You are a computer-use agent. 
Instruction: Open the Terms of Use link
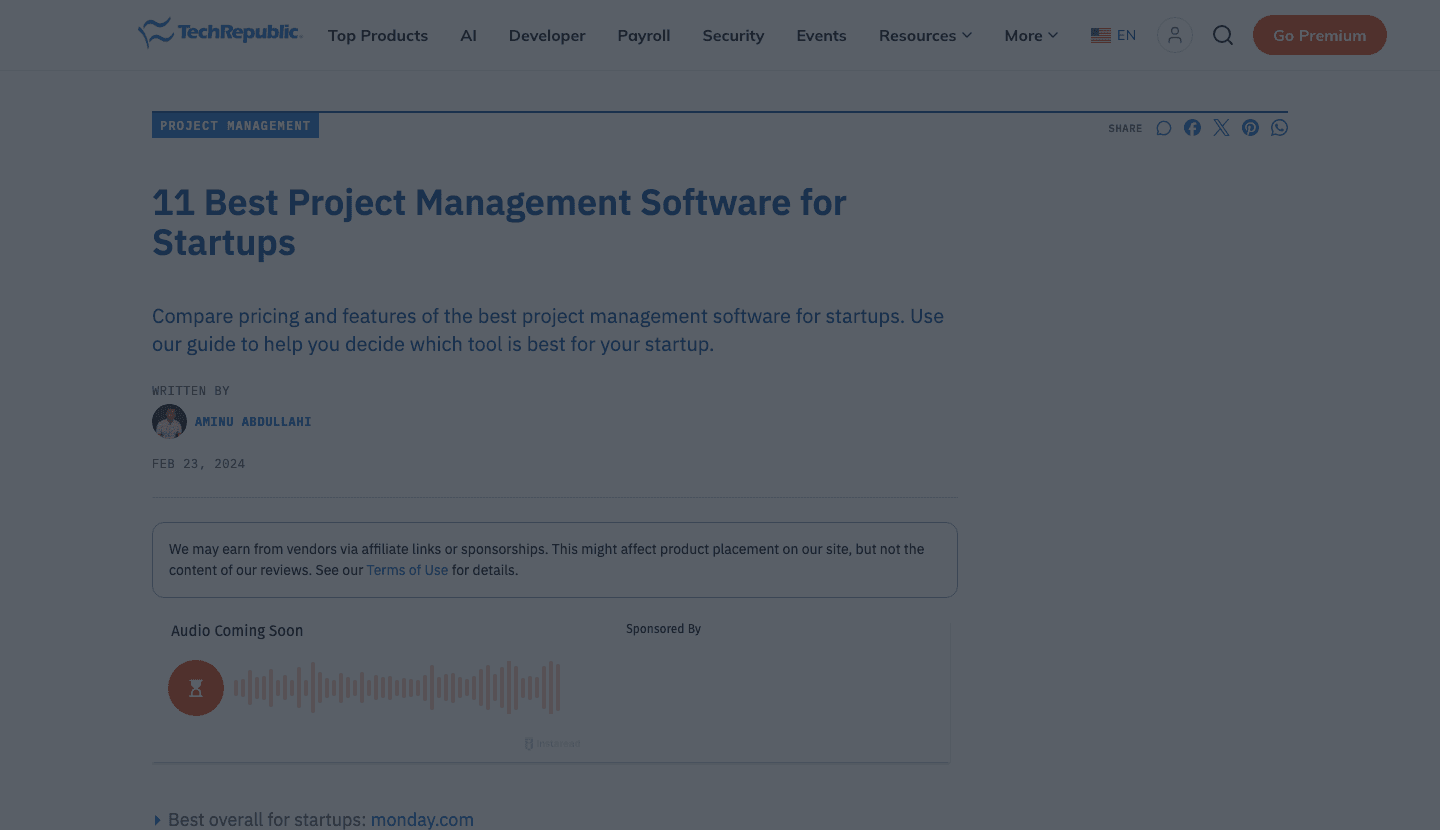(407, 570)
